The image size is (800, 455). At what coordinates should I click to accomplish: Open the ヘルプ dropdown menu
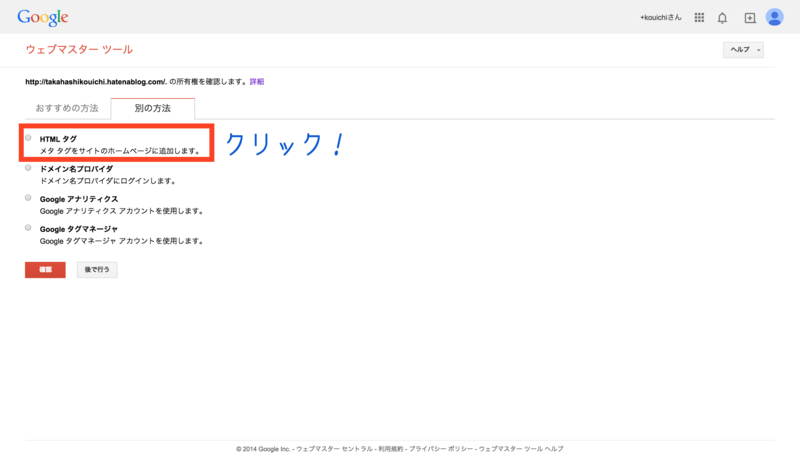coord(743,49)
